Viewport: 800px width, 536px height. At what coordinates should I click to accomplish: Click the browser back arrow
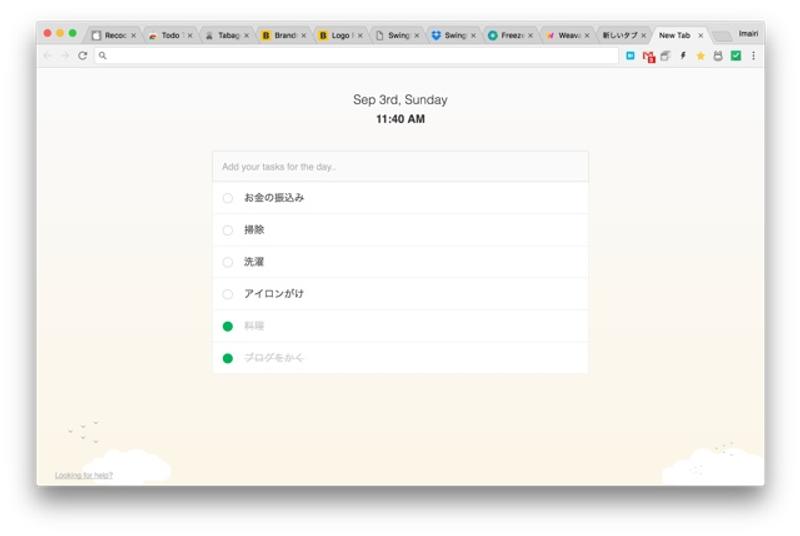pyautogui.click(x=47, y=56)
